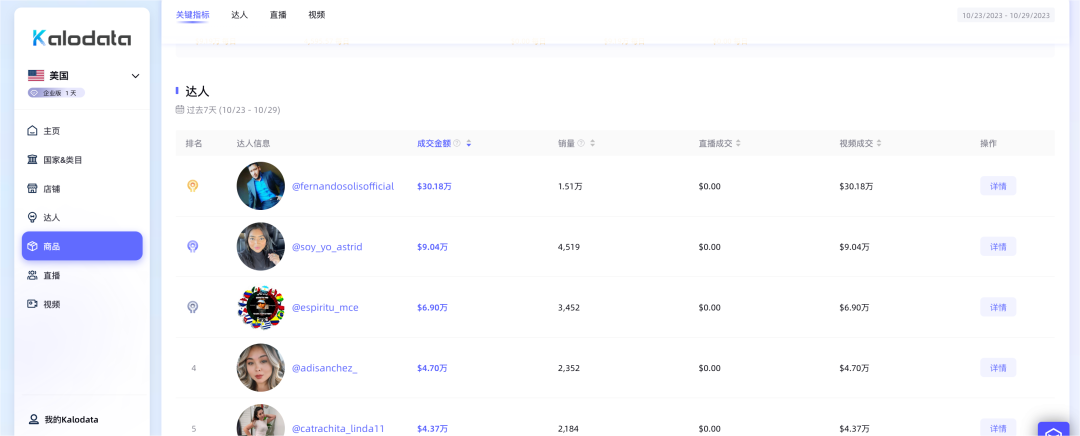Click 详情 for @soy_yo_astrid
The image size is (1080, 436).
[x=998, y=247]
